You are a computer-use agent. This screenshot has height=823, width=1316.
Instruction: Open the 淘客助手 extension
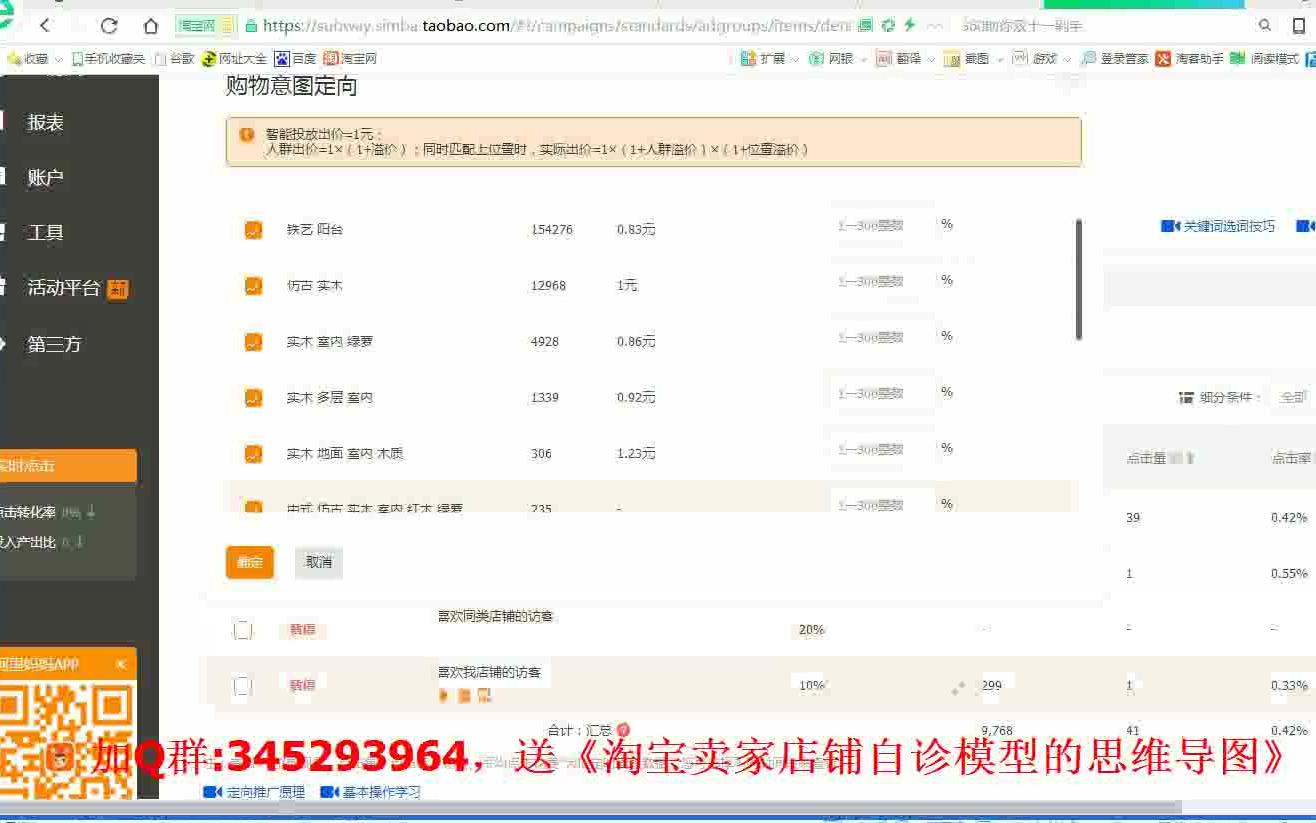tap(1190, 59)
